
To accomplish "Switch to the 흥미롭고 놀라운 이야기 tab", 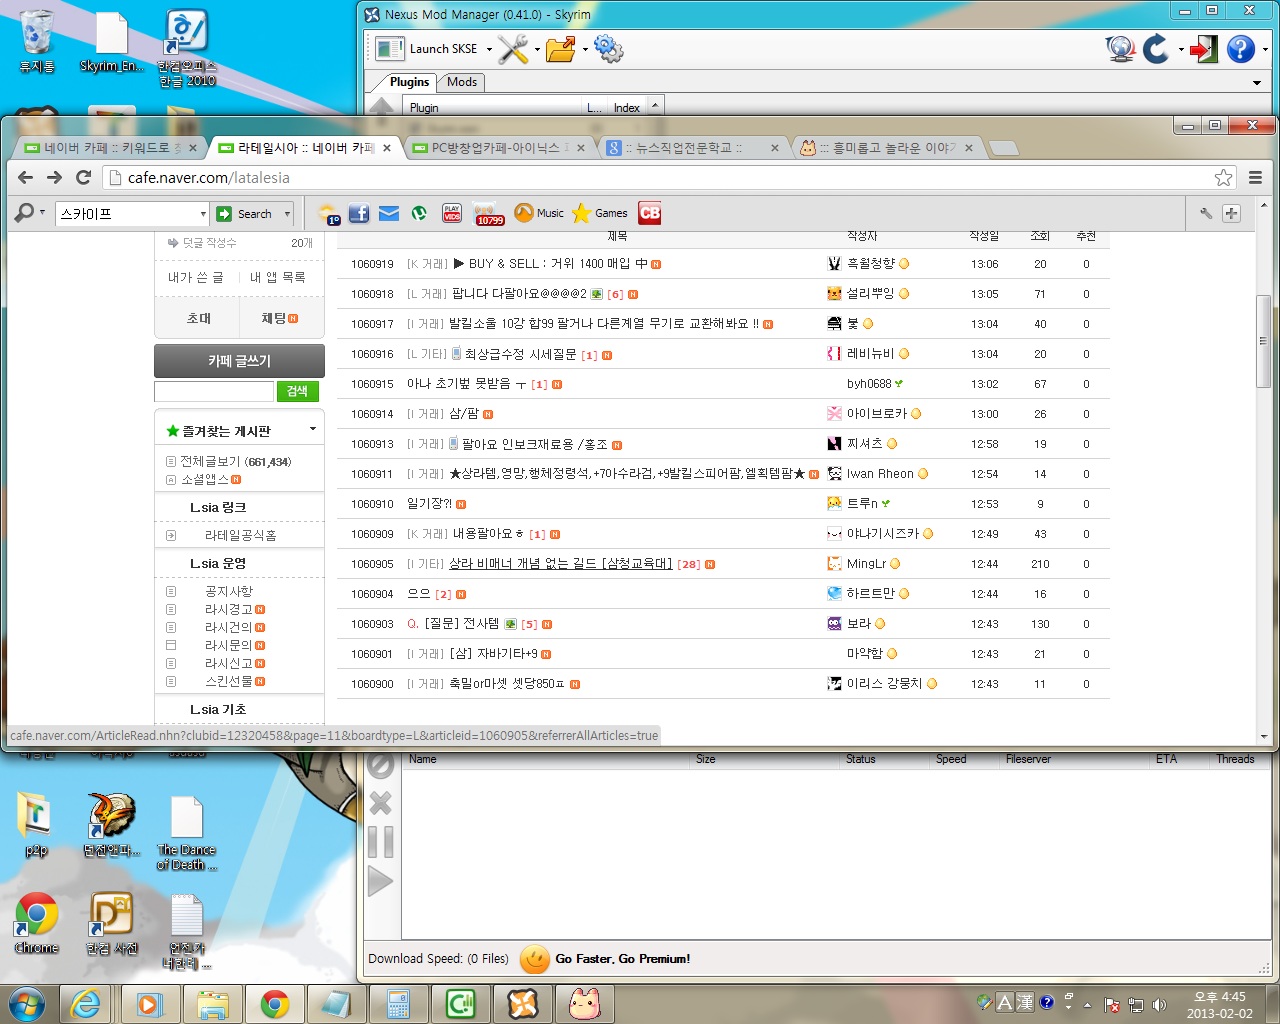I will pos(885,148).
